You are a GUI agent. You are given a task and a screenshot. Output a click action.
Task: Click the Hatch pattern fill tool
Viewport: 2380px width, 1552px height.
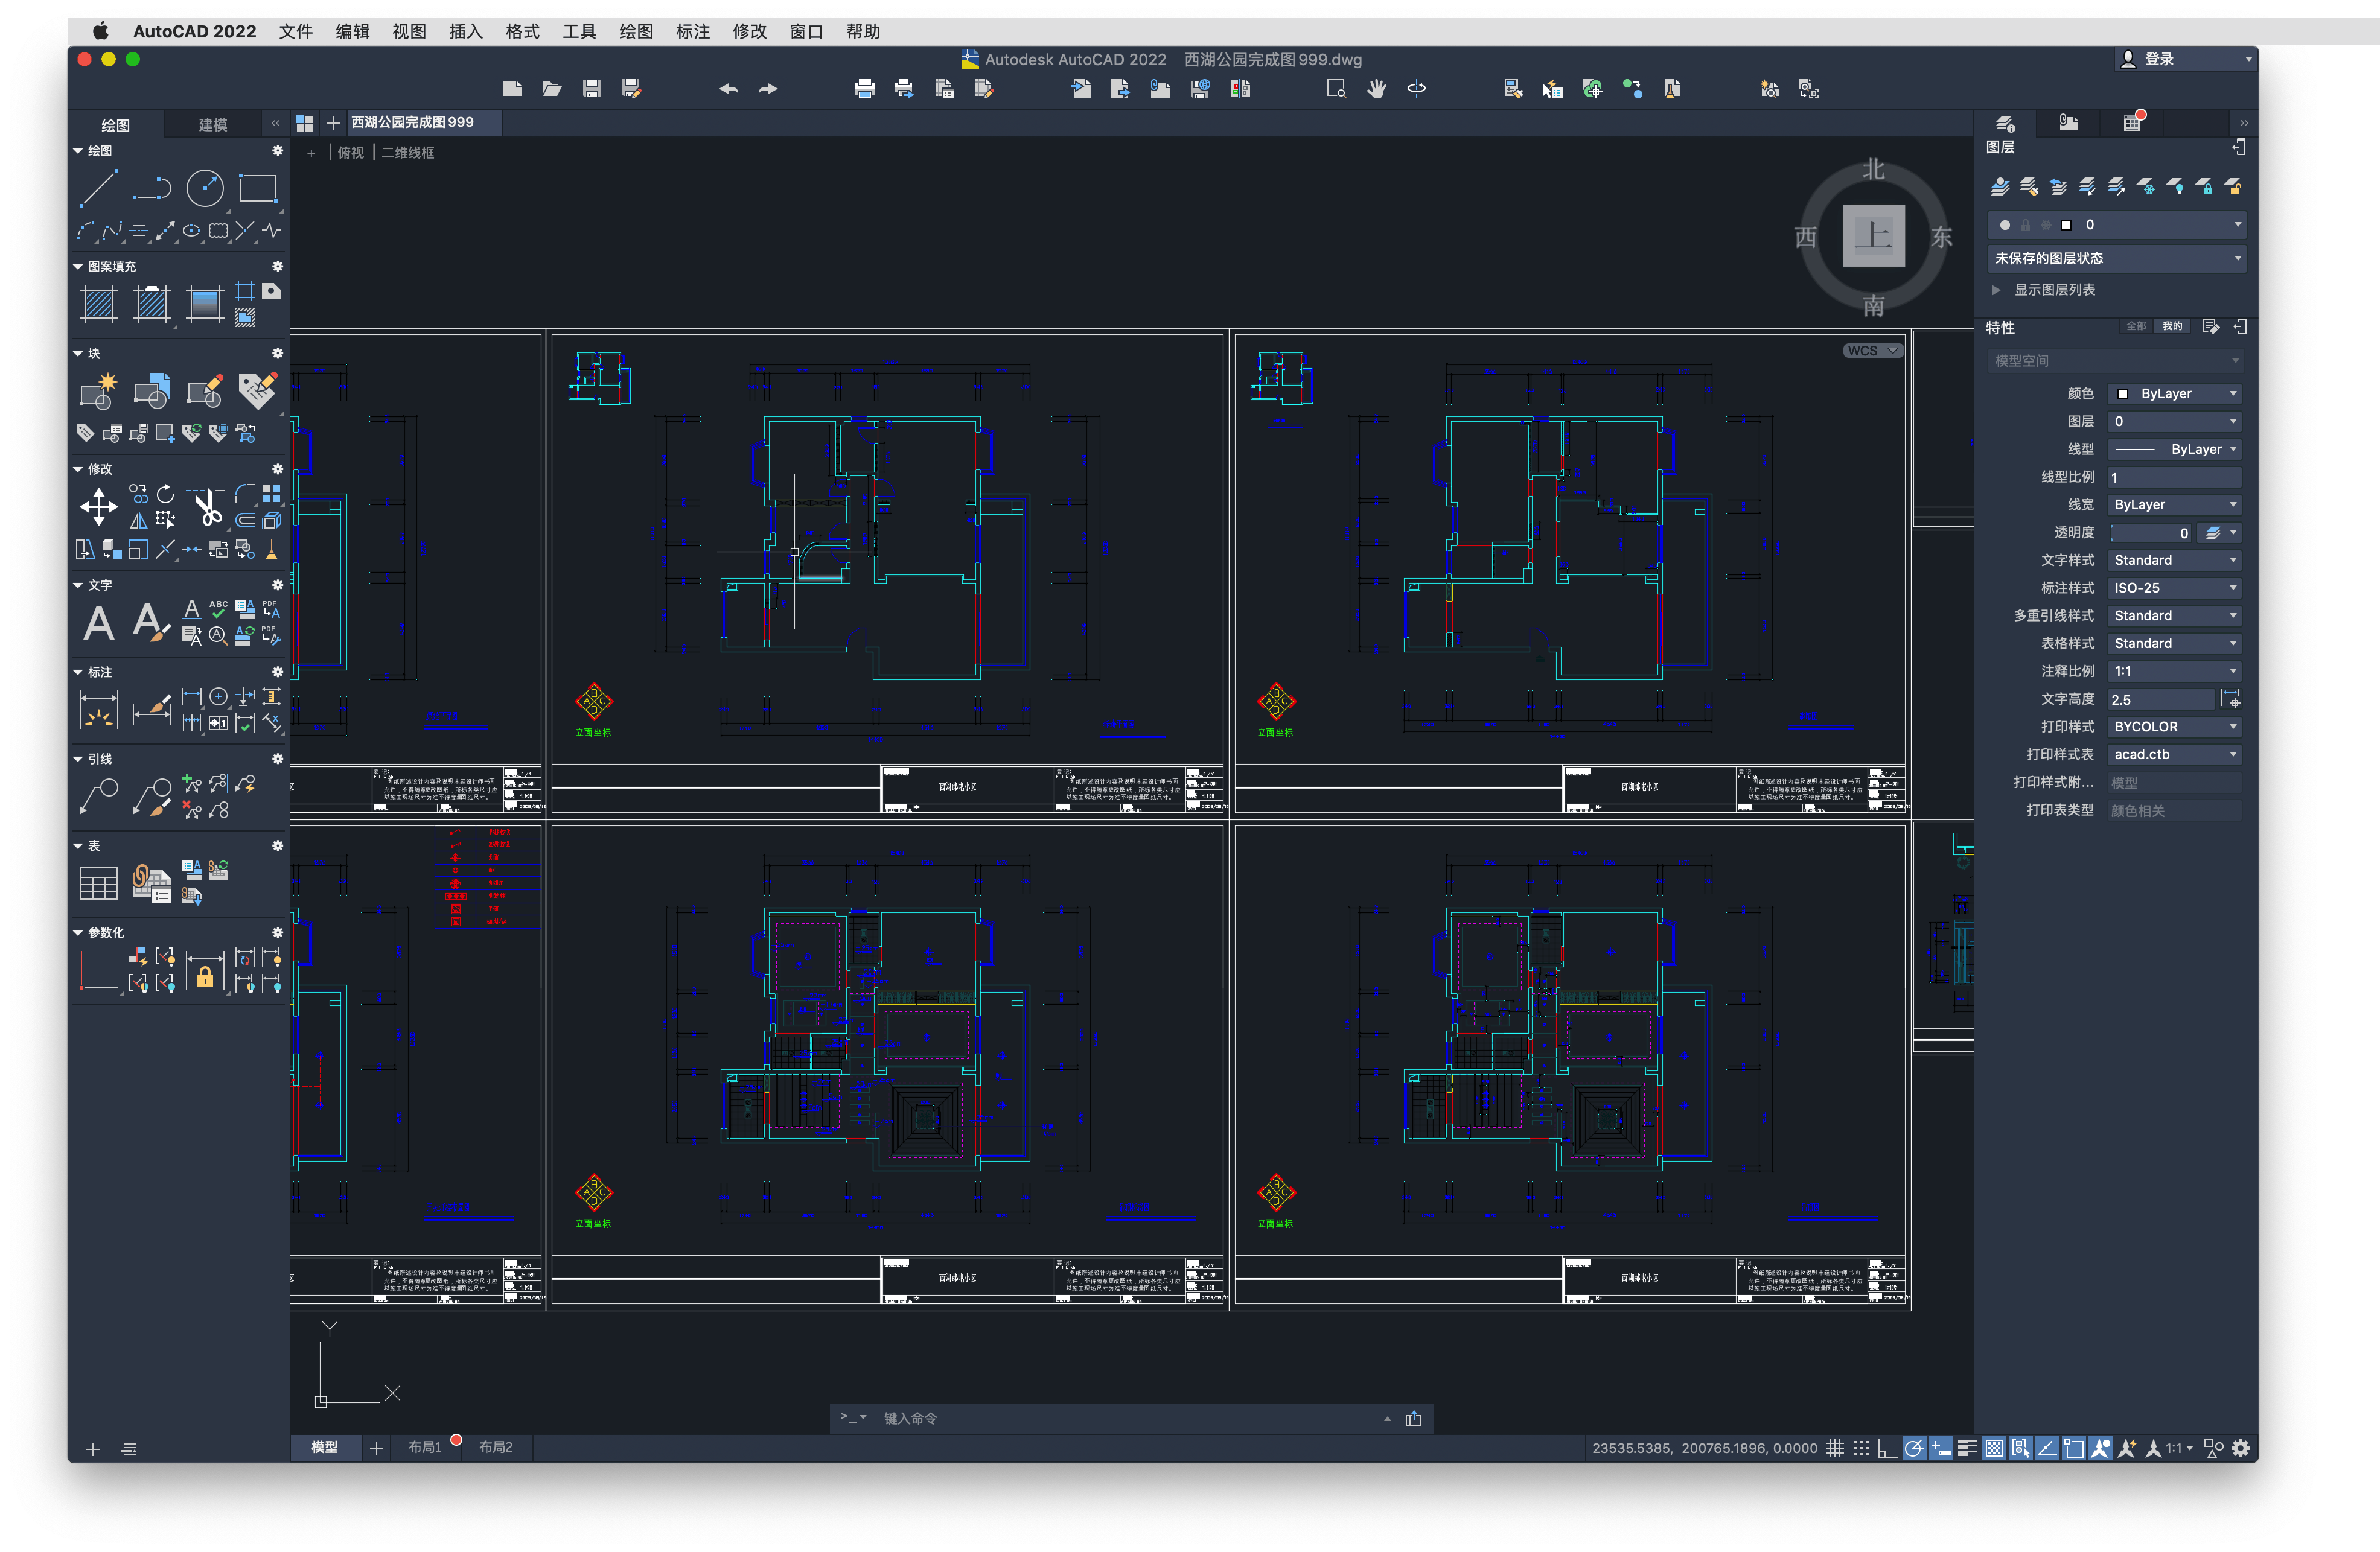pyautogui.click(x=99, y=304)
